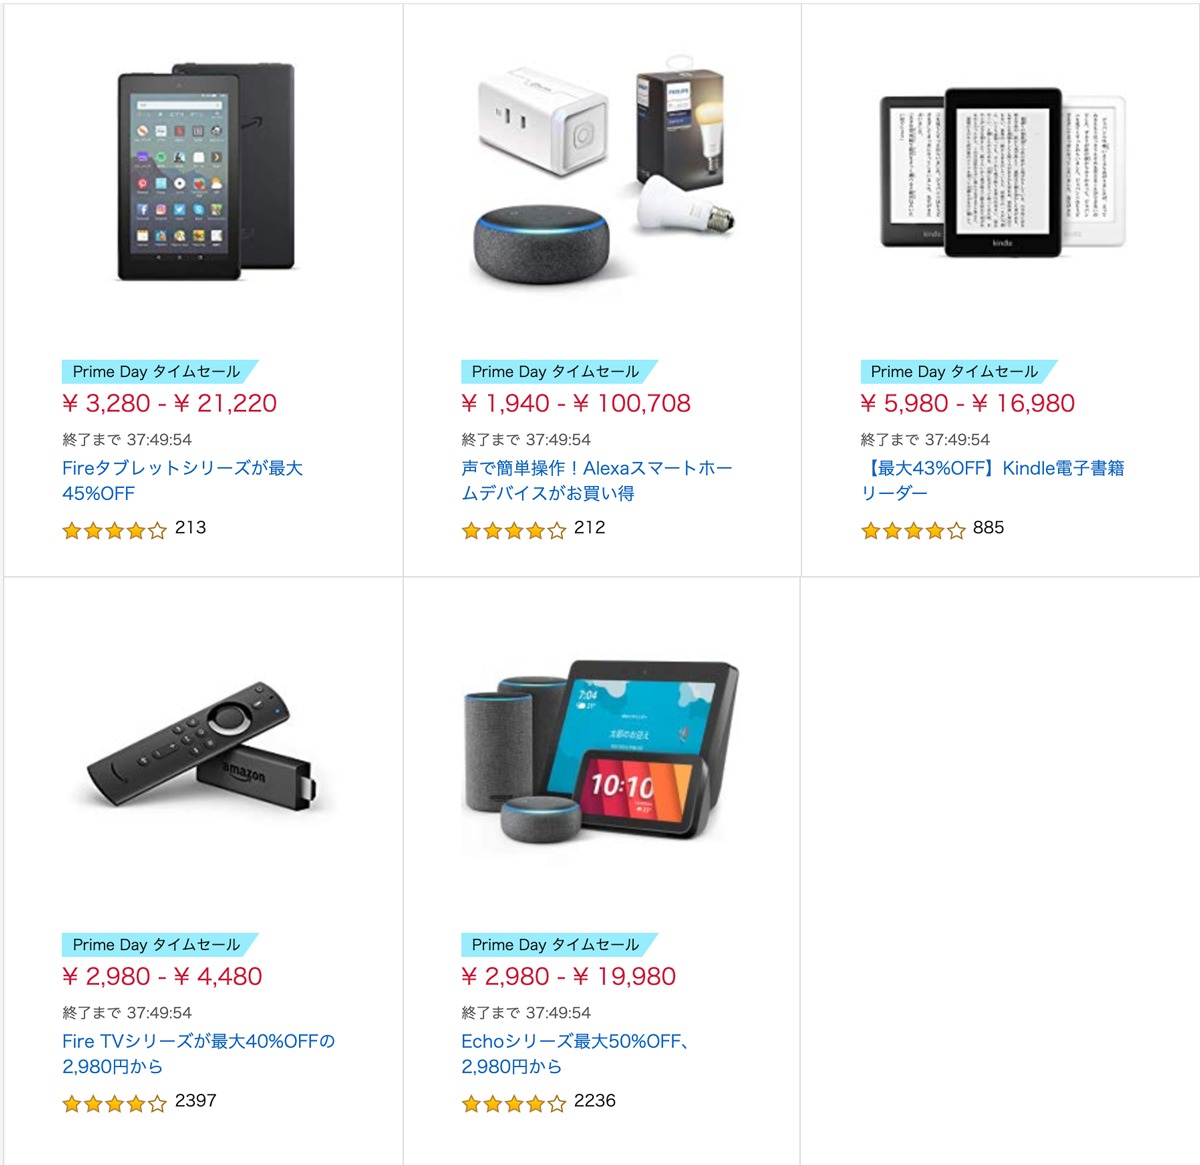Click the star rating with 212 reviews
Image resolution: width=1200 pixels, height=1165 pixels.
click(513, 530)
